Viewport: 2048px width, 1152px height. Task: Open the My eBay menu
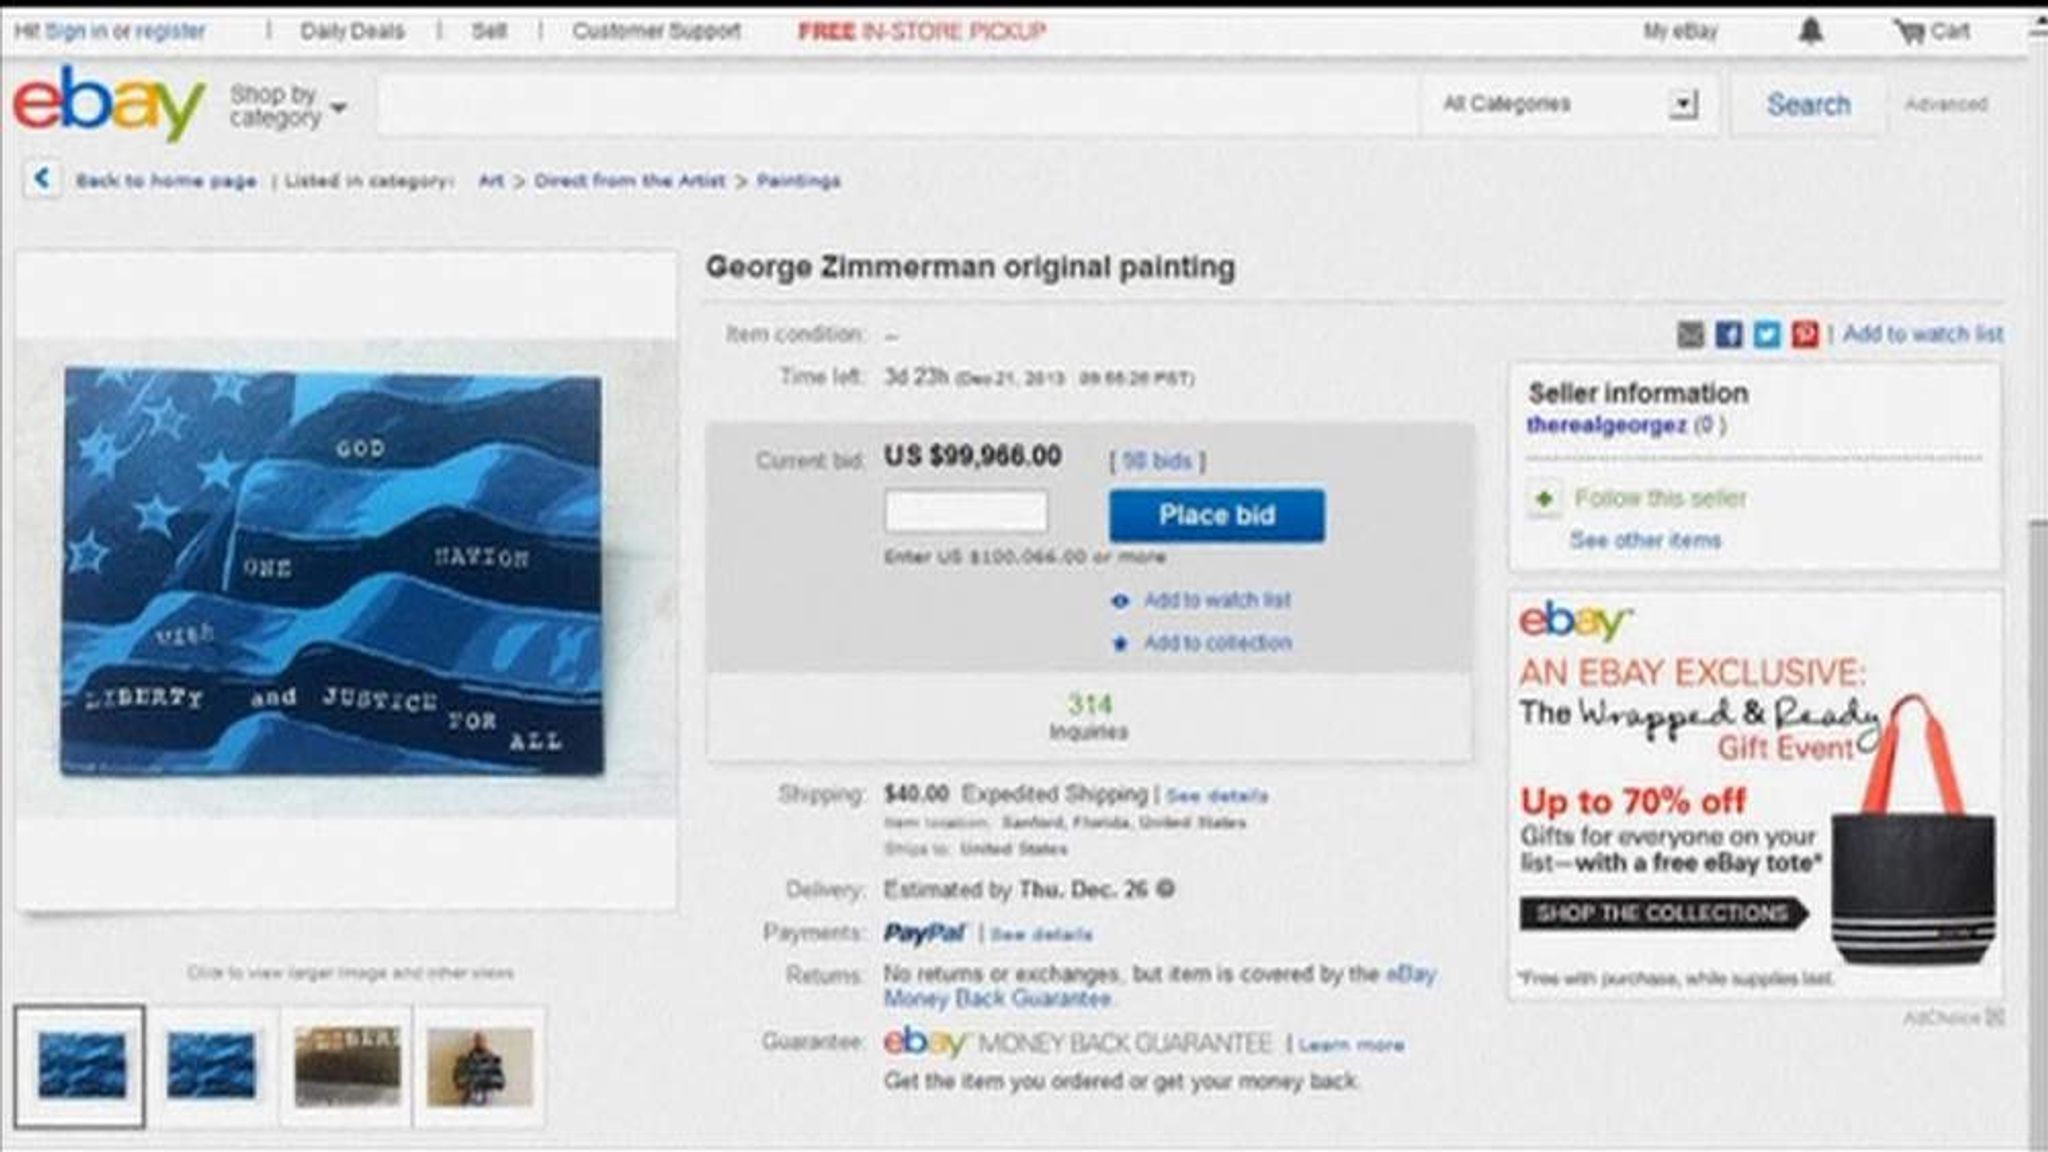[x=1680, y=32]
